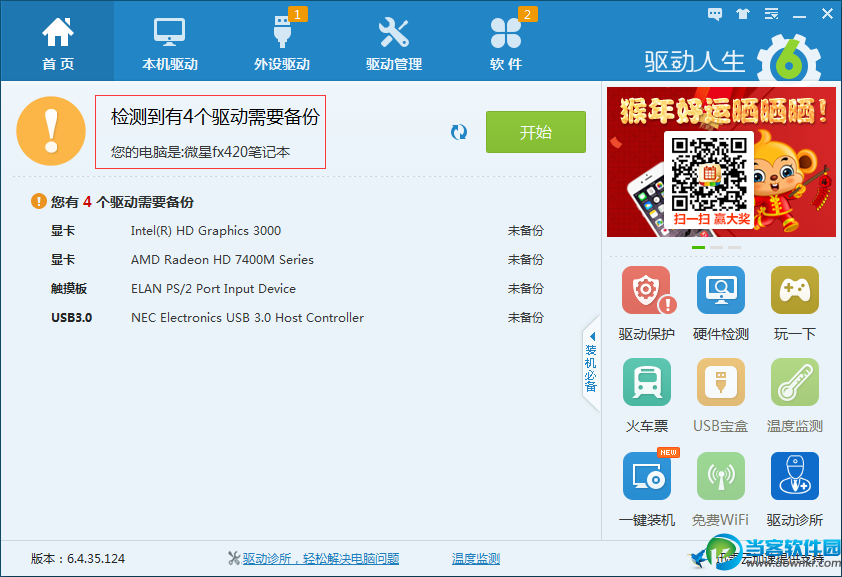This screenshot has width=842, height=577.
Task: Click the orange warning exclamation icon
Action: 51,131
